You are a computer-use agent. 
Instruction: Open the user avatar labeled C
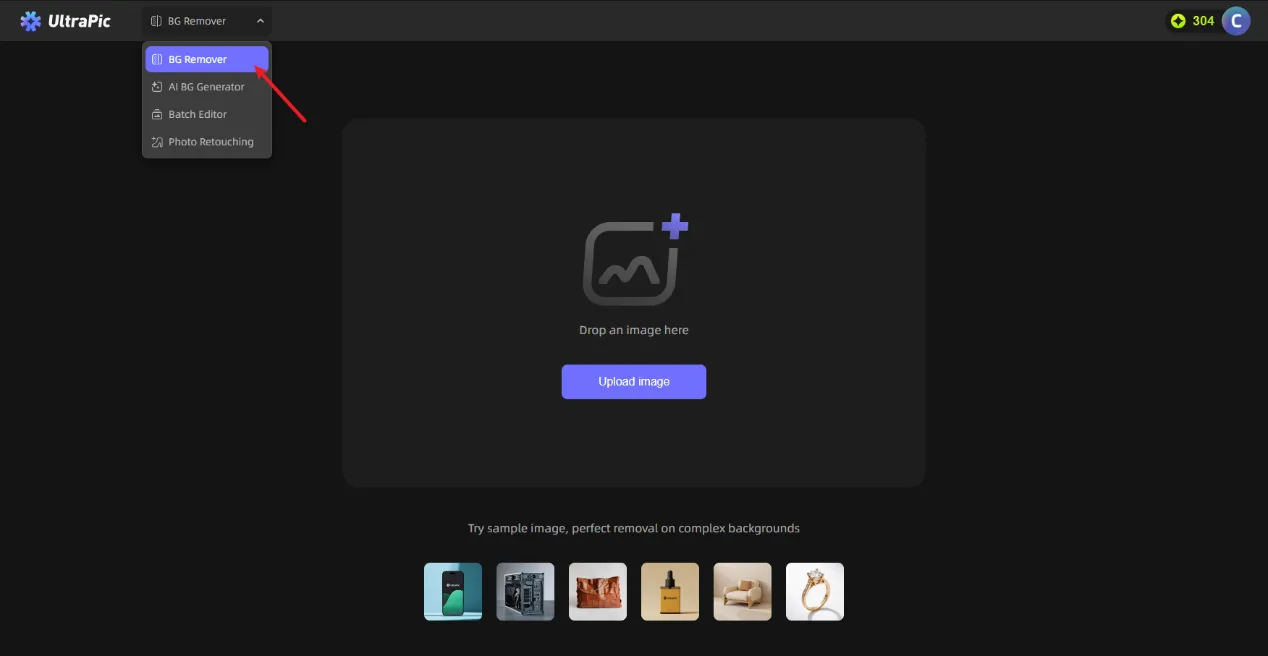[x=1236, y=21]
